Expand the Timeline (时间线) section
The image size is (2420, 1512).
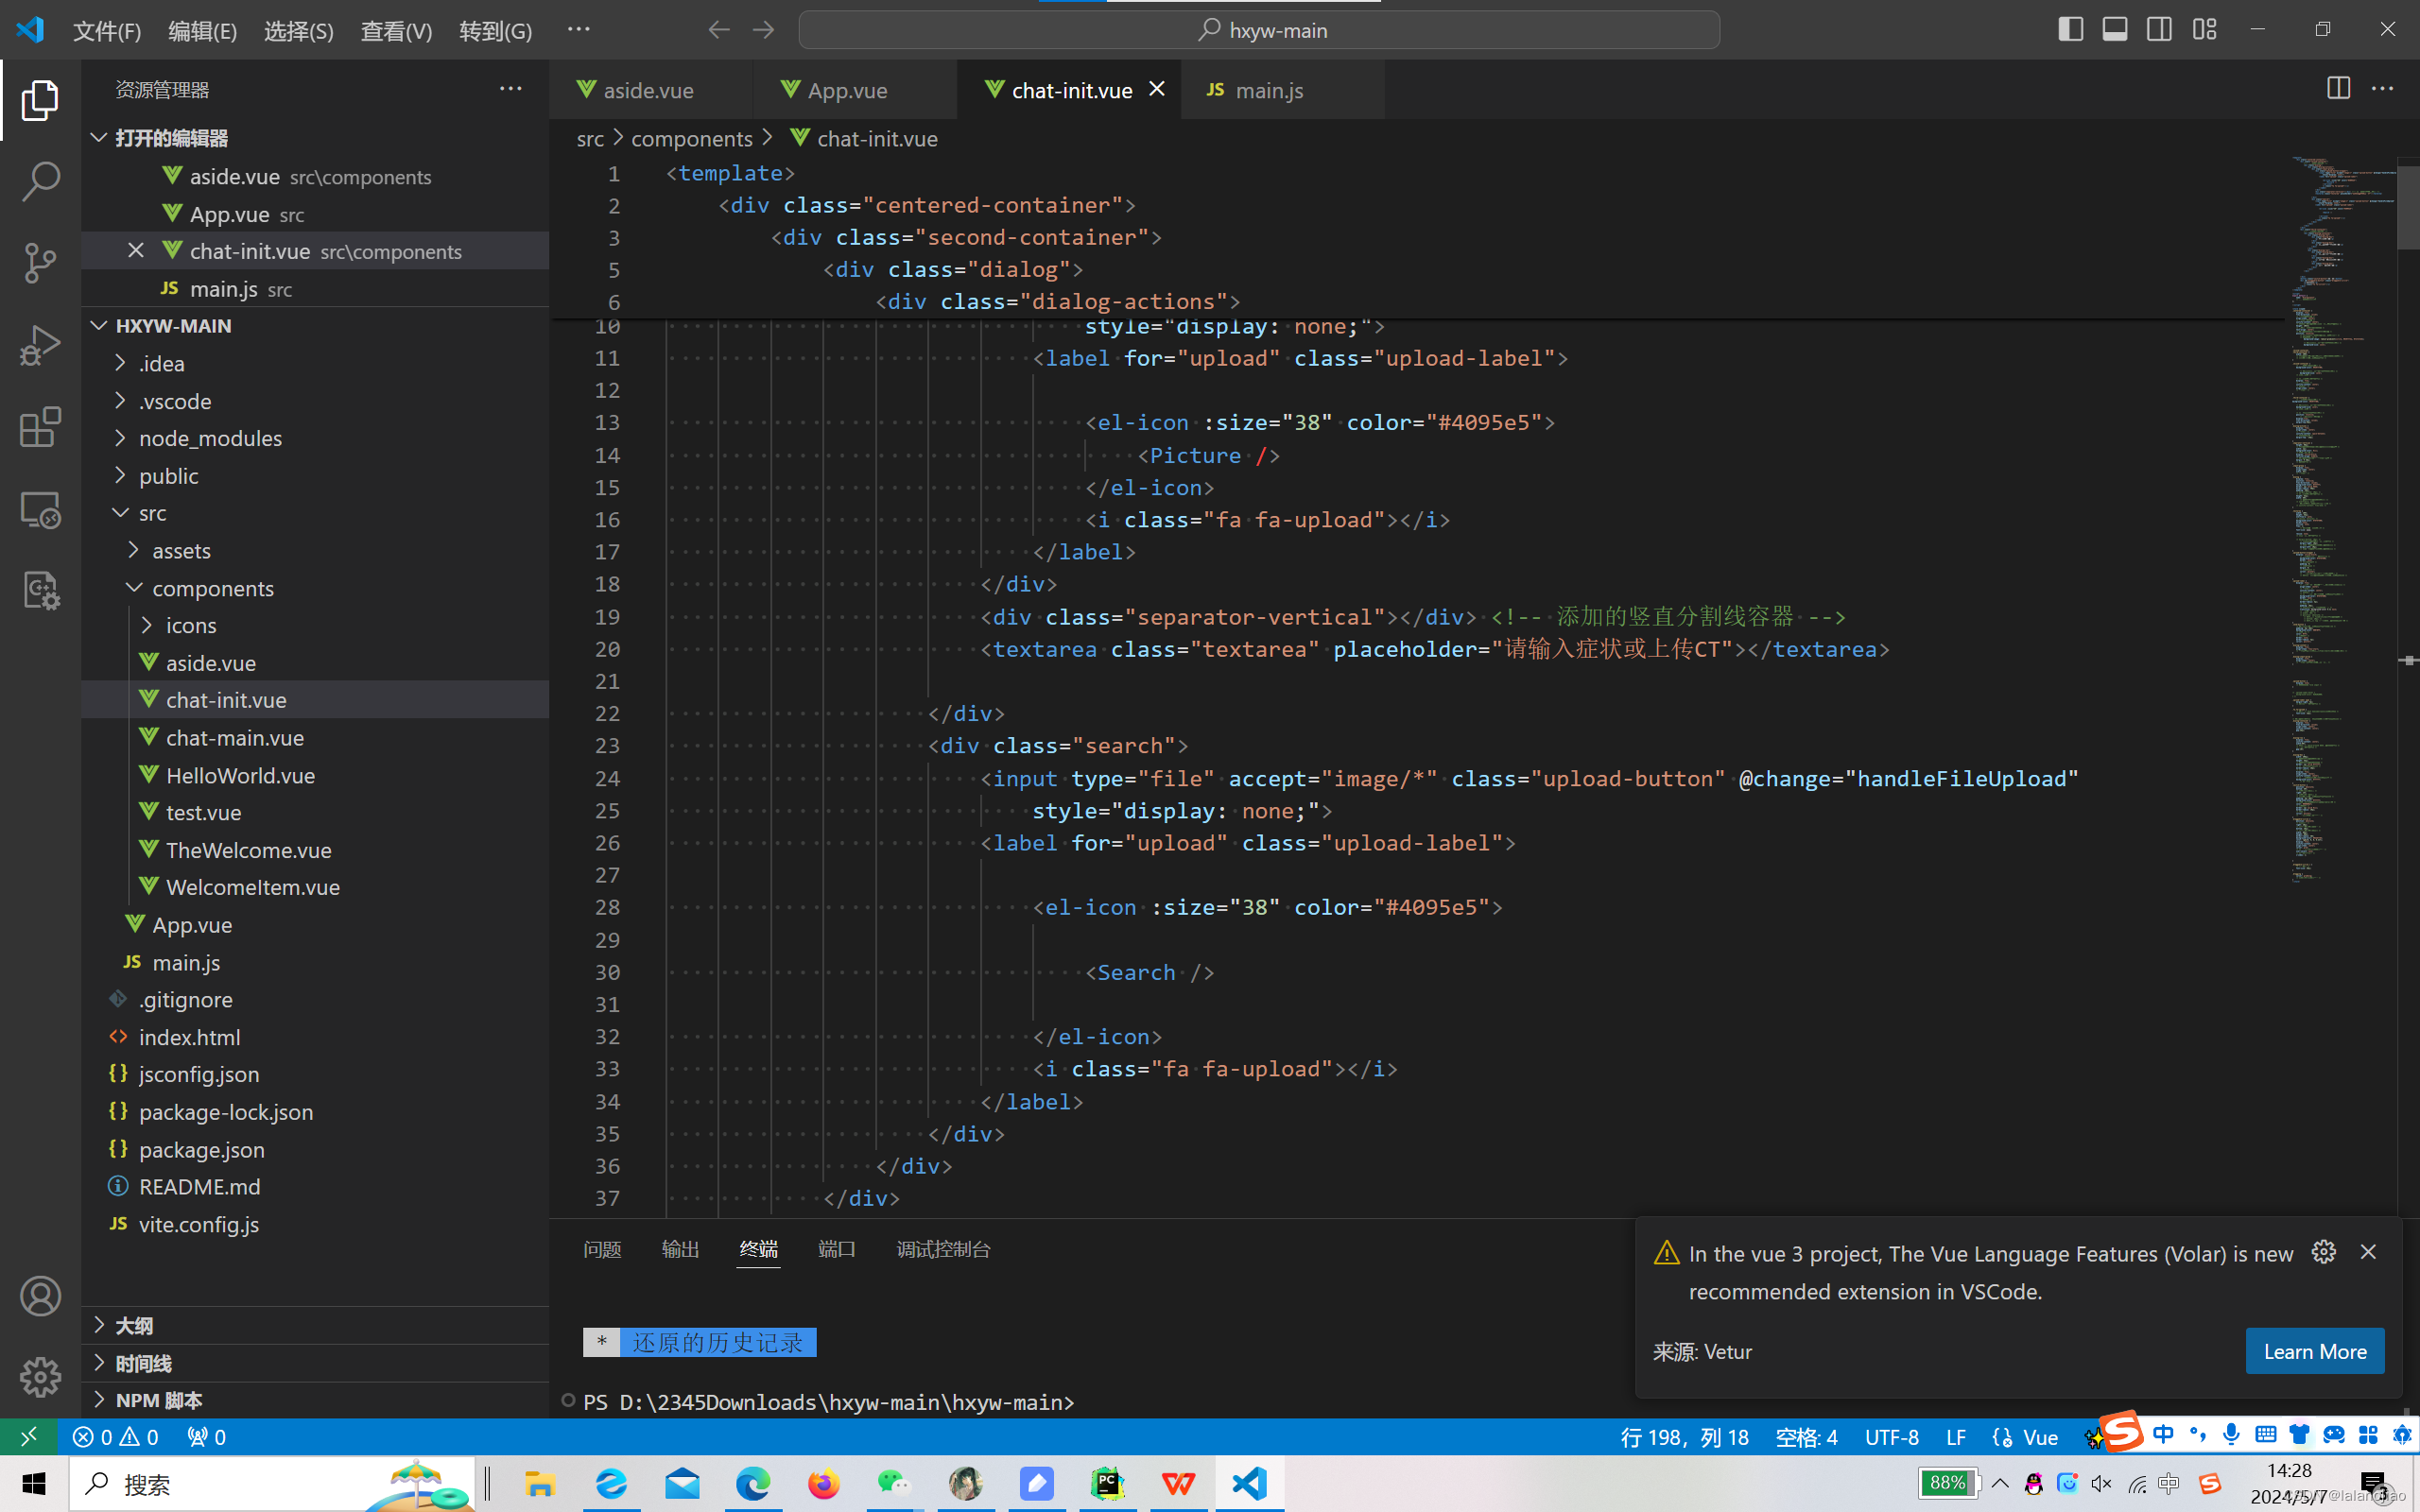[x=315, y=1363]
